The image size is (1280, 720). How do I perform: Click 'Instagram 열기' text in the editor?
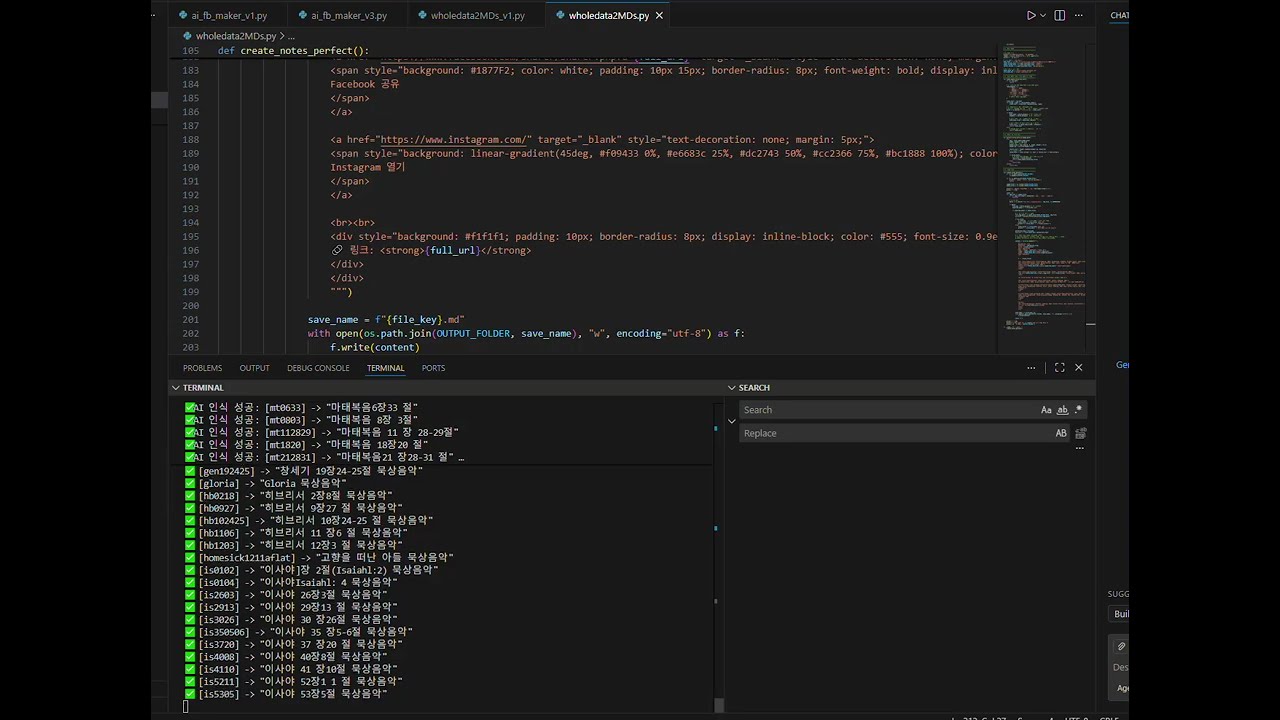368,168
